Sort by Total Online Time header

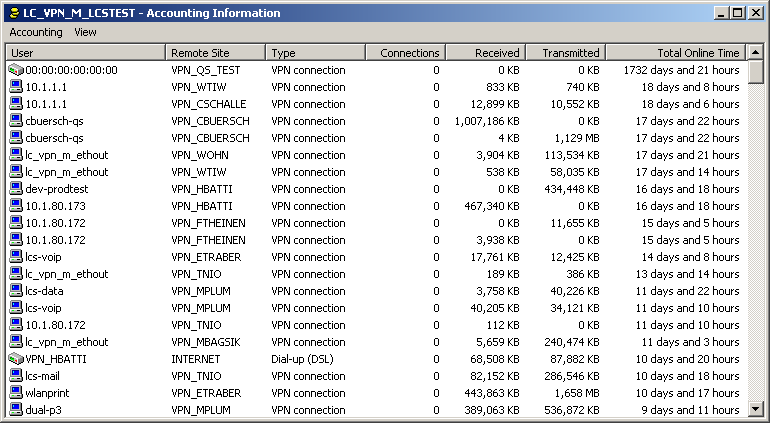tap(675, 52)
